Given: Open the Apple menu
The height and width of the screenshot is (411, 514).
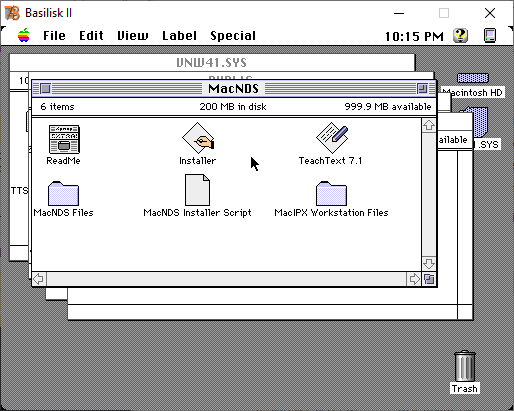Looking at the screenshot, I should coord(24,35).
